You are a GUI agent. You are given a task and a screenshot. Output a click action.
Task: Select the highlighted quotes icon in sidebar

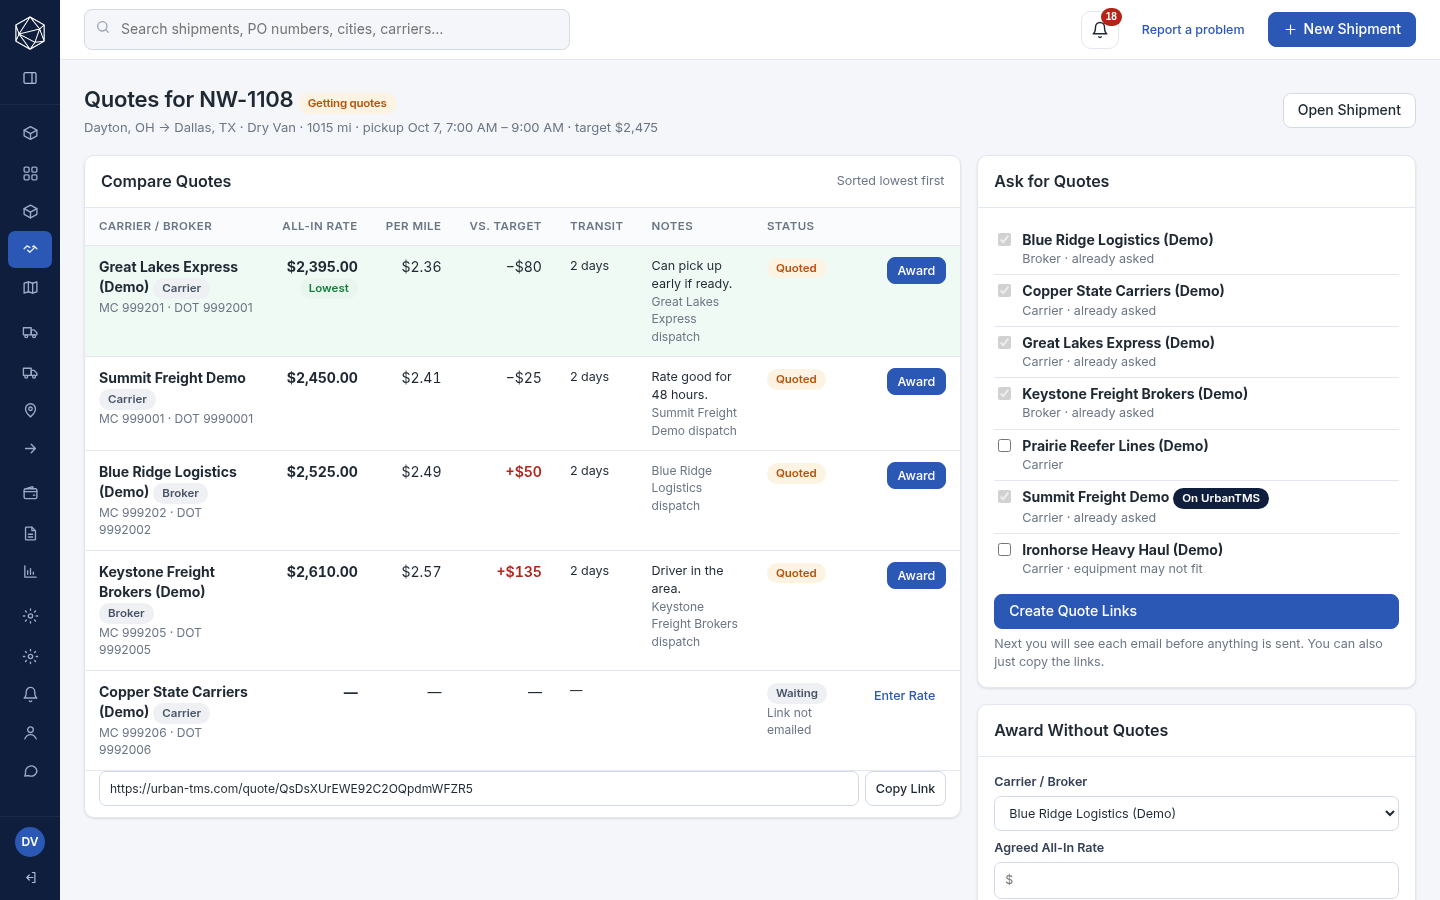click(30, 249)
